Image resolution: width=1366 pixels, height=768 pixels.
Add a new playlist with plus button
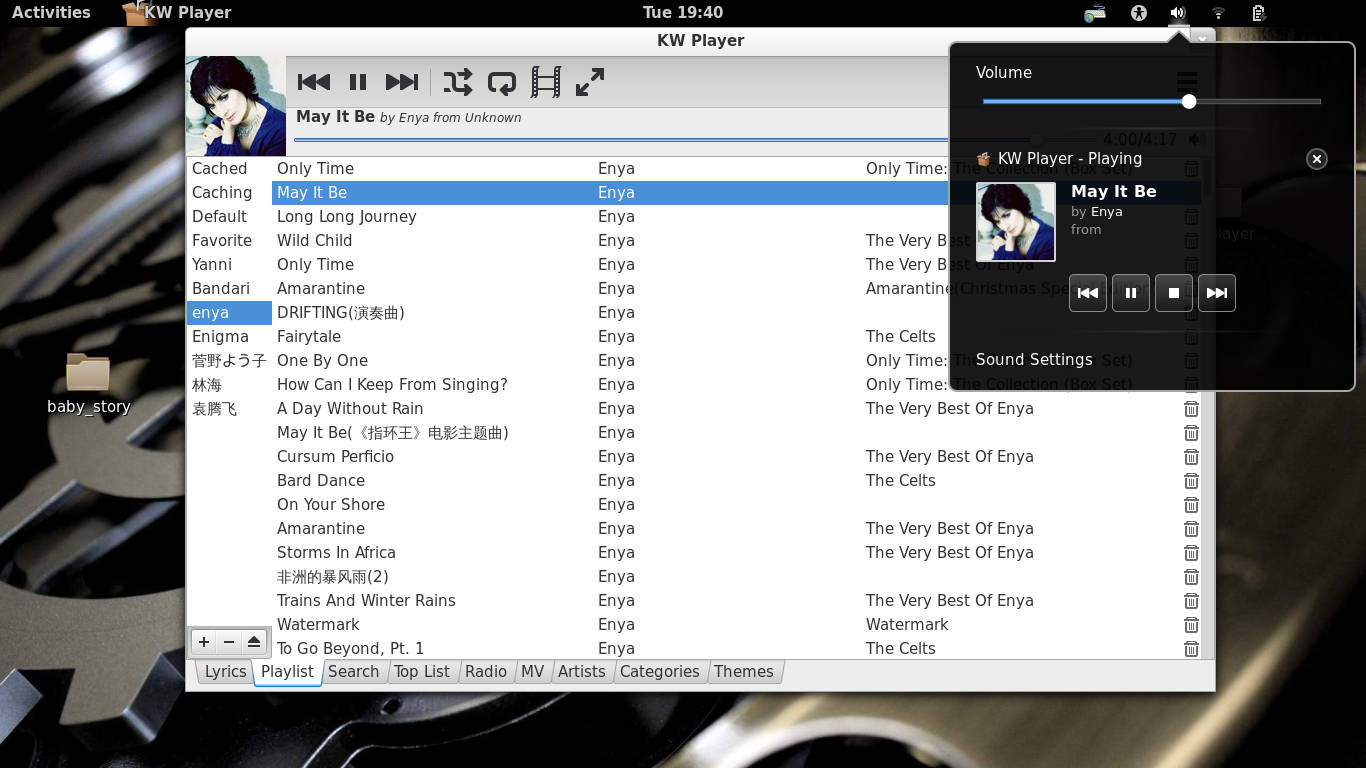[204, 642]
